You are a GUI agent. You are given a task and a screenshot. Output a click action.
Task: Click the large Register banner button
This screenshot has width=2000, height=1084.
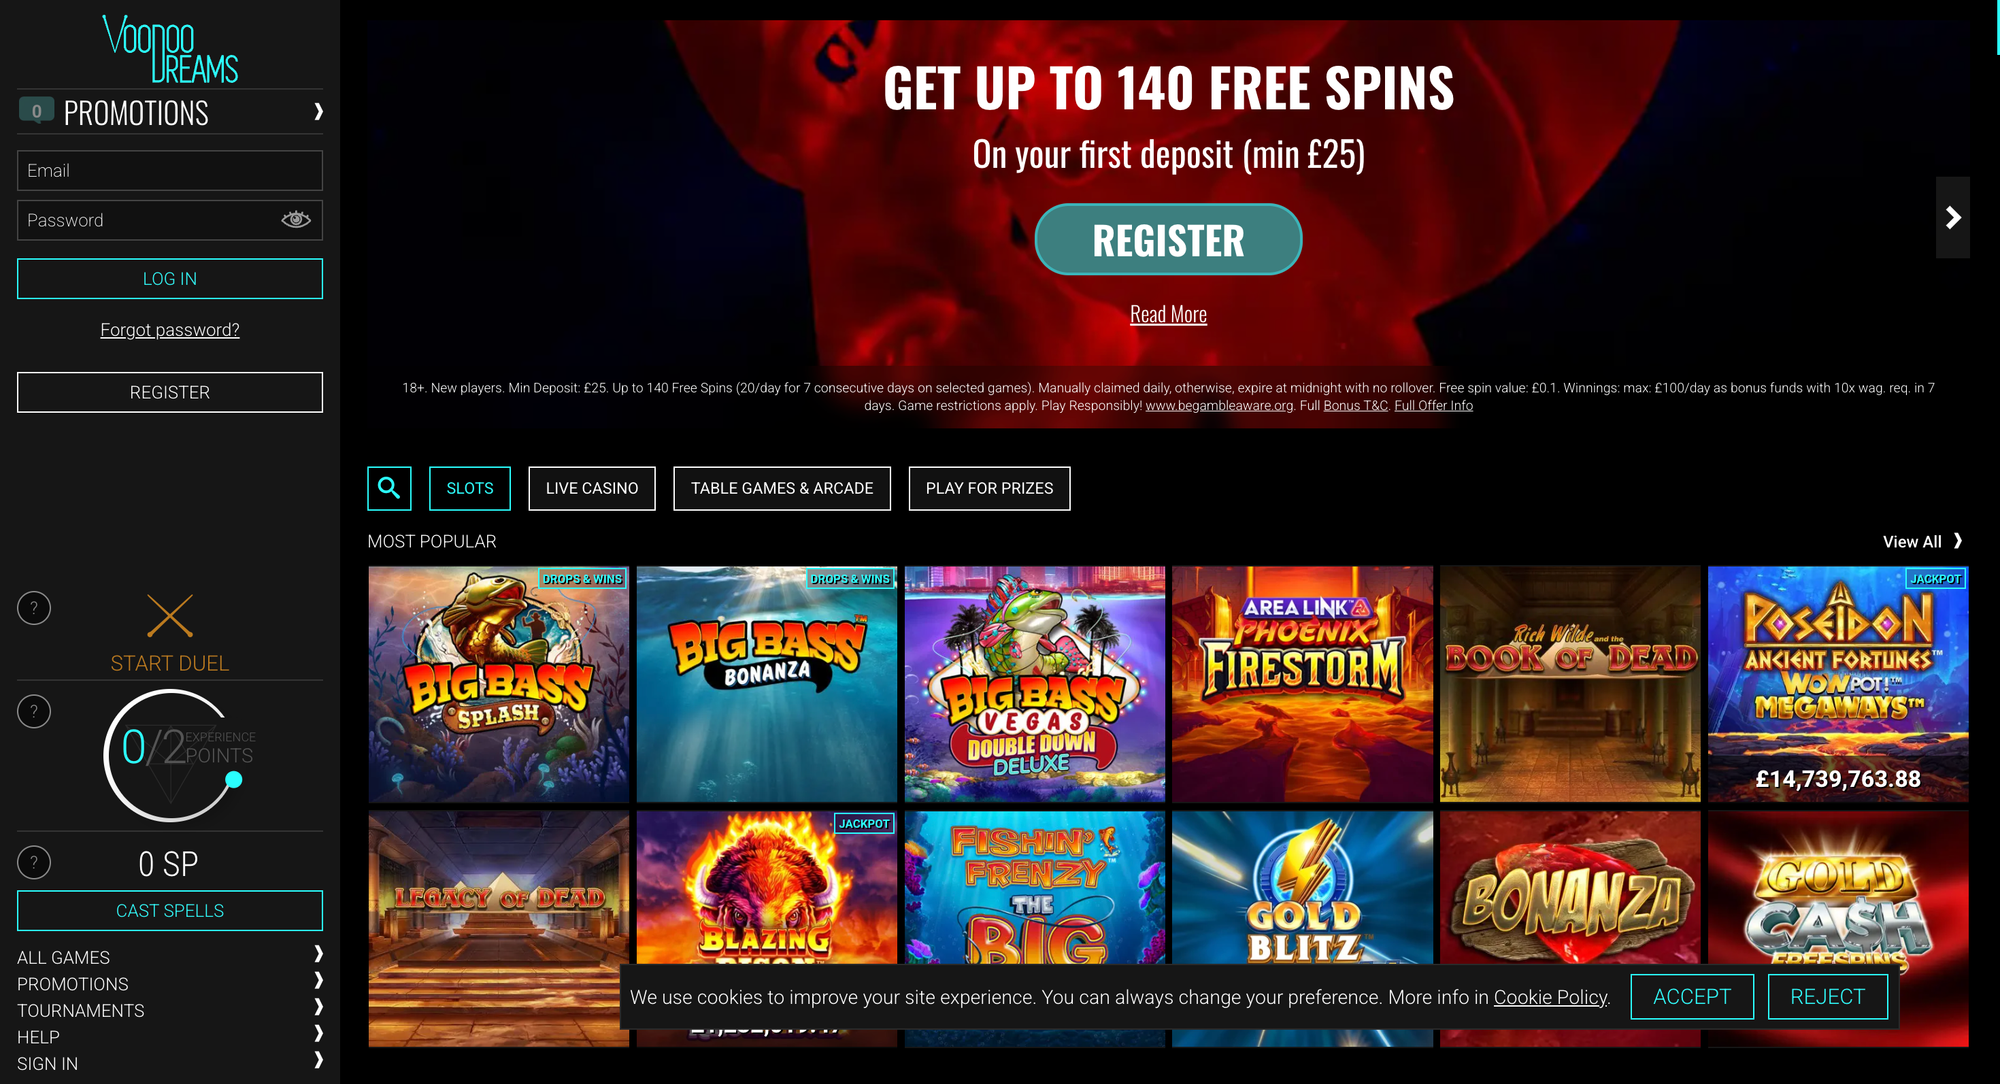1168,240
